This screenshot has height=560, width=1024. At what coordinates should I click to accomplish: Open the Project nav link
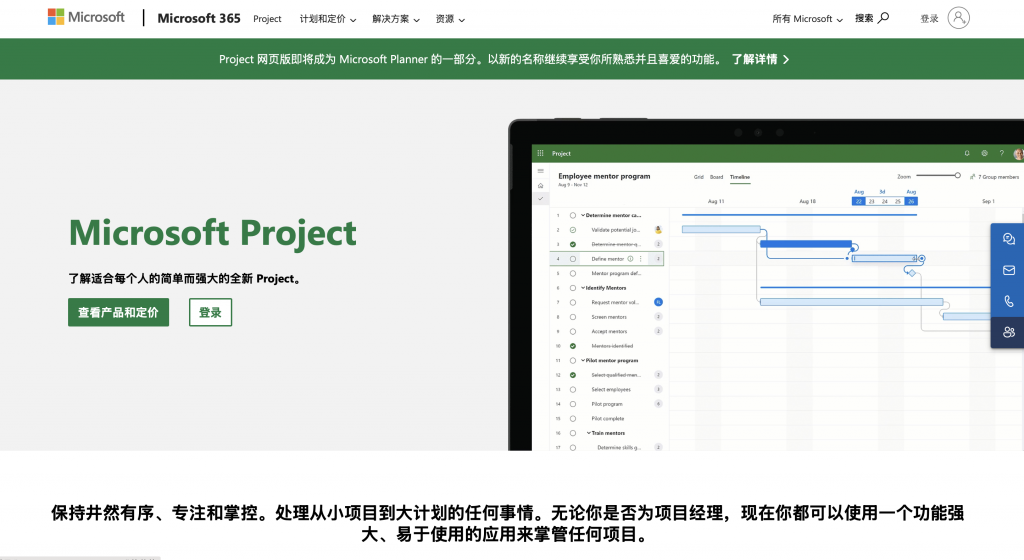click(x=267, y=19)
